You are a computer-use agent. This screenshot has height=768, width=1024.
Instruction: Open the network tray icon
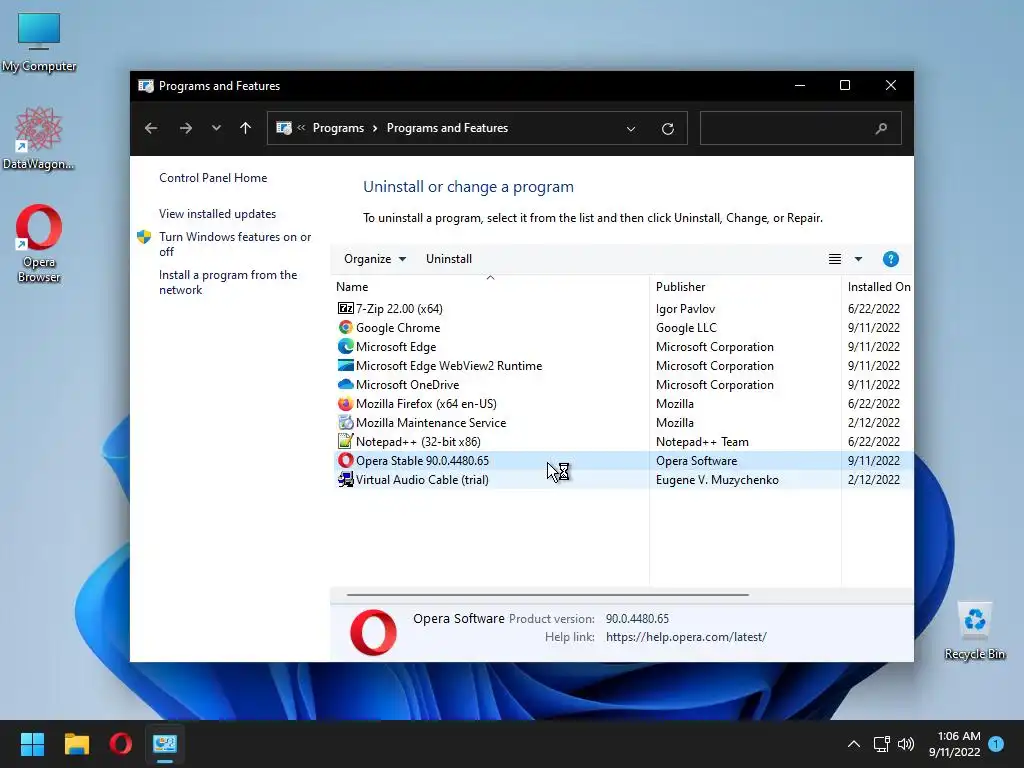coord(882,744)
